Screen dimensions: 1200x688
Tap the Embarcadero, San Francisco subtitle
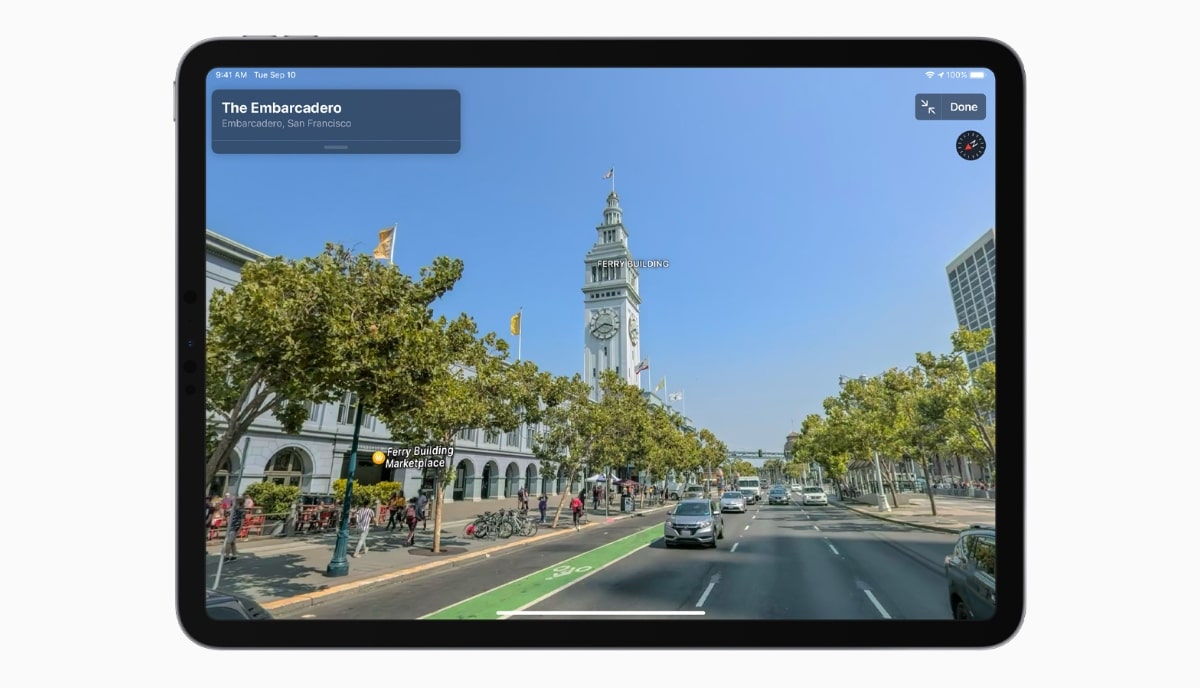286,123
